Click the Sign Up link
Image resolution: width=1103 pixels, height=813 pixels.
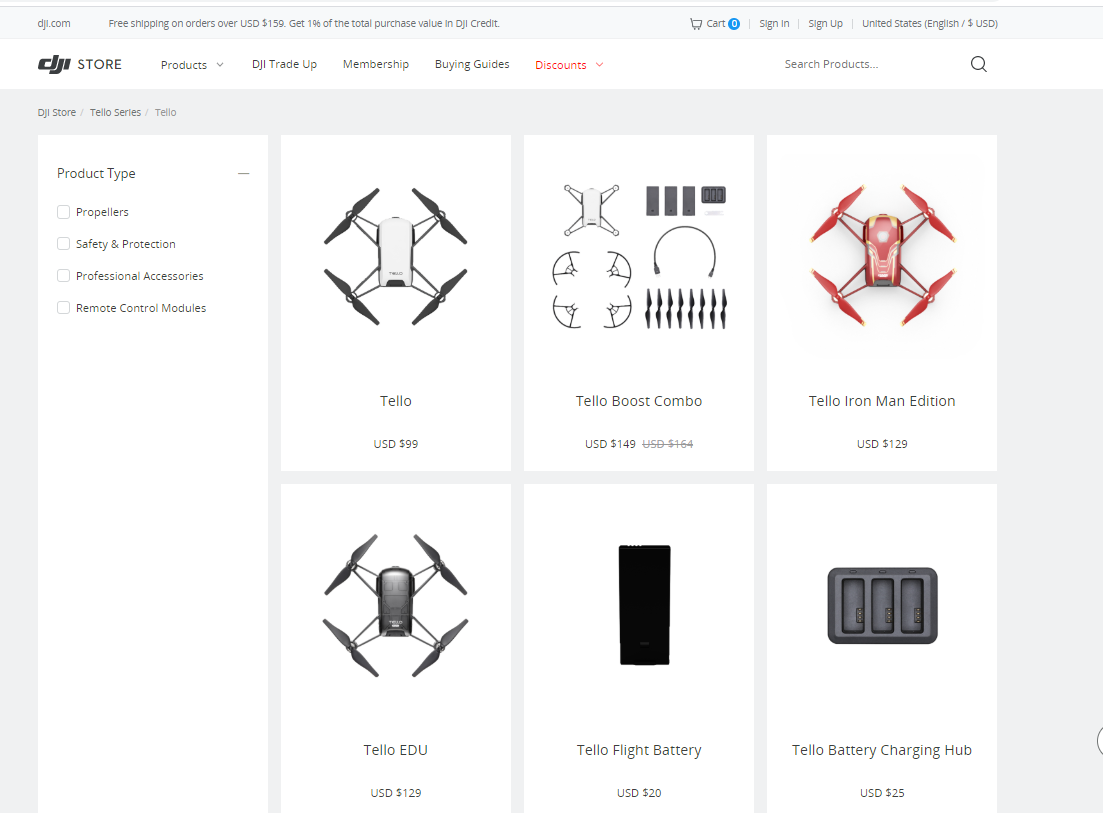click(x=825, y=23)
